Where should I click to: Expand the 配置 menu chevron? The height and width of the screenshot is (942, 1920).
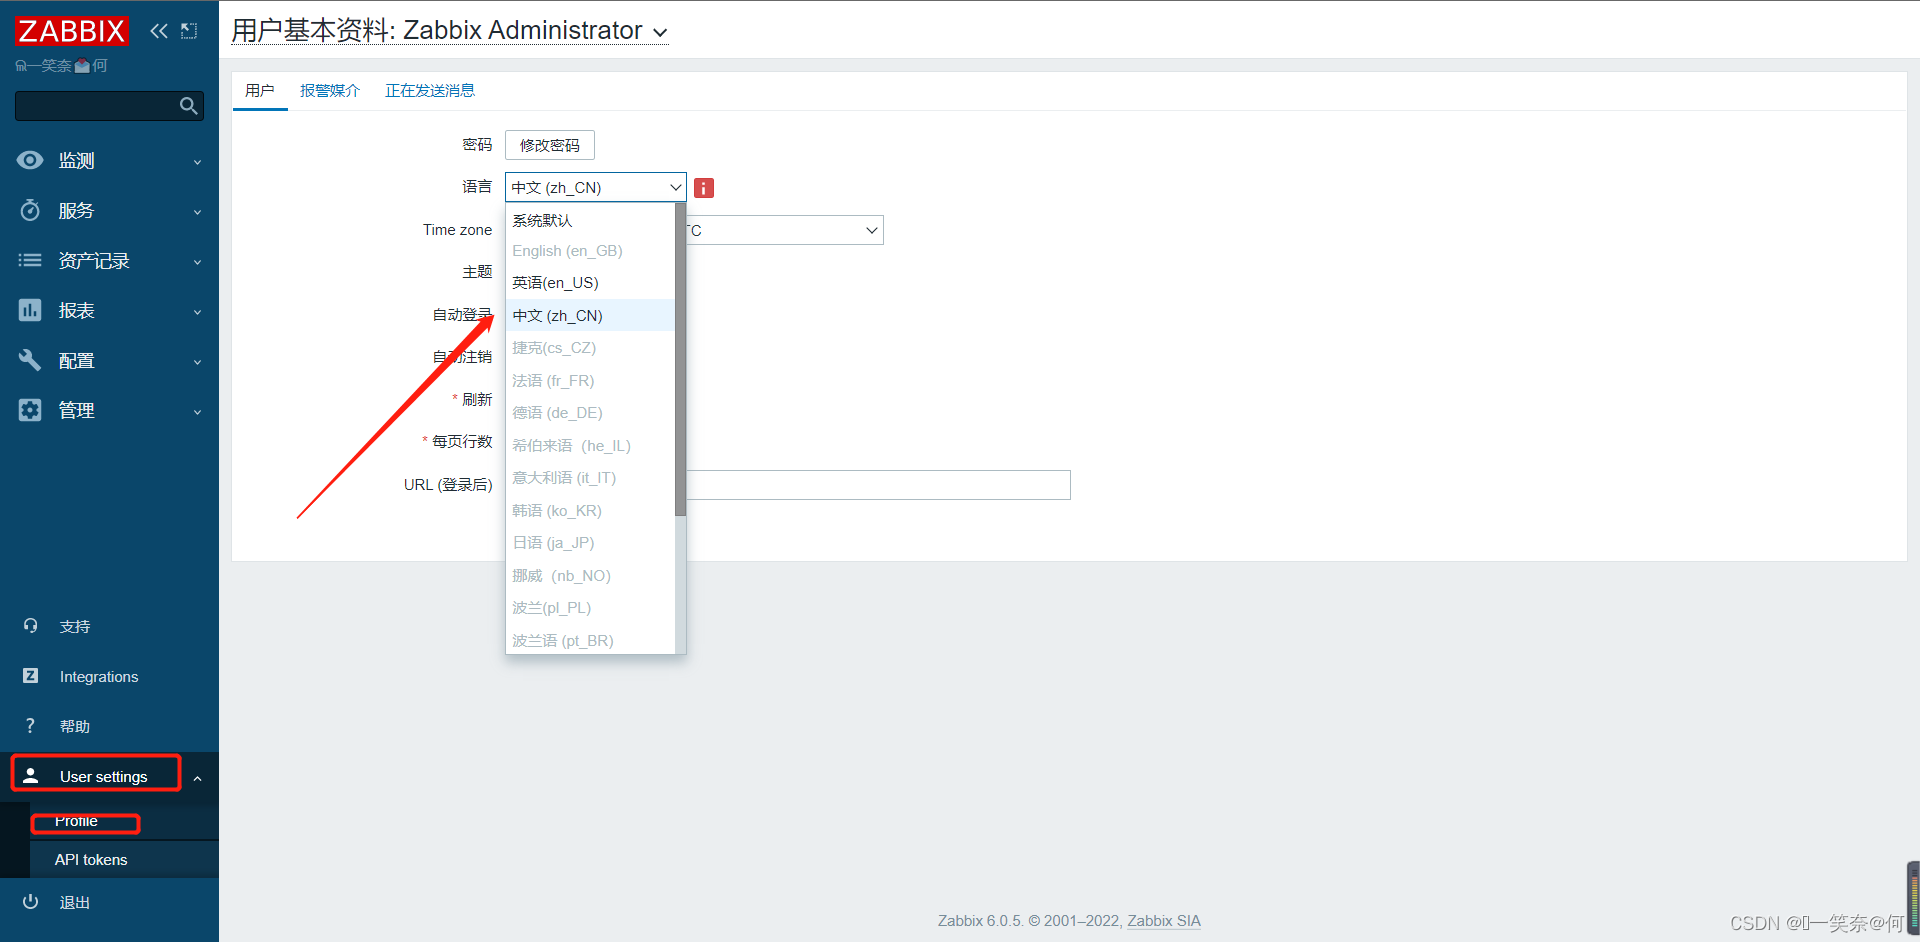pos(197,362)
